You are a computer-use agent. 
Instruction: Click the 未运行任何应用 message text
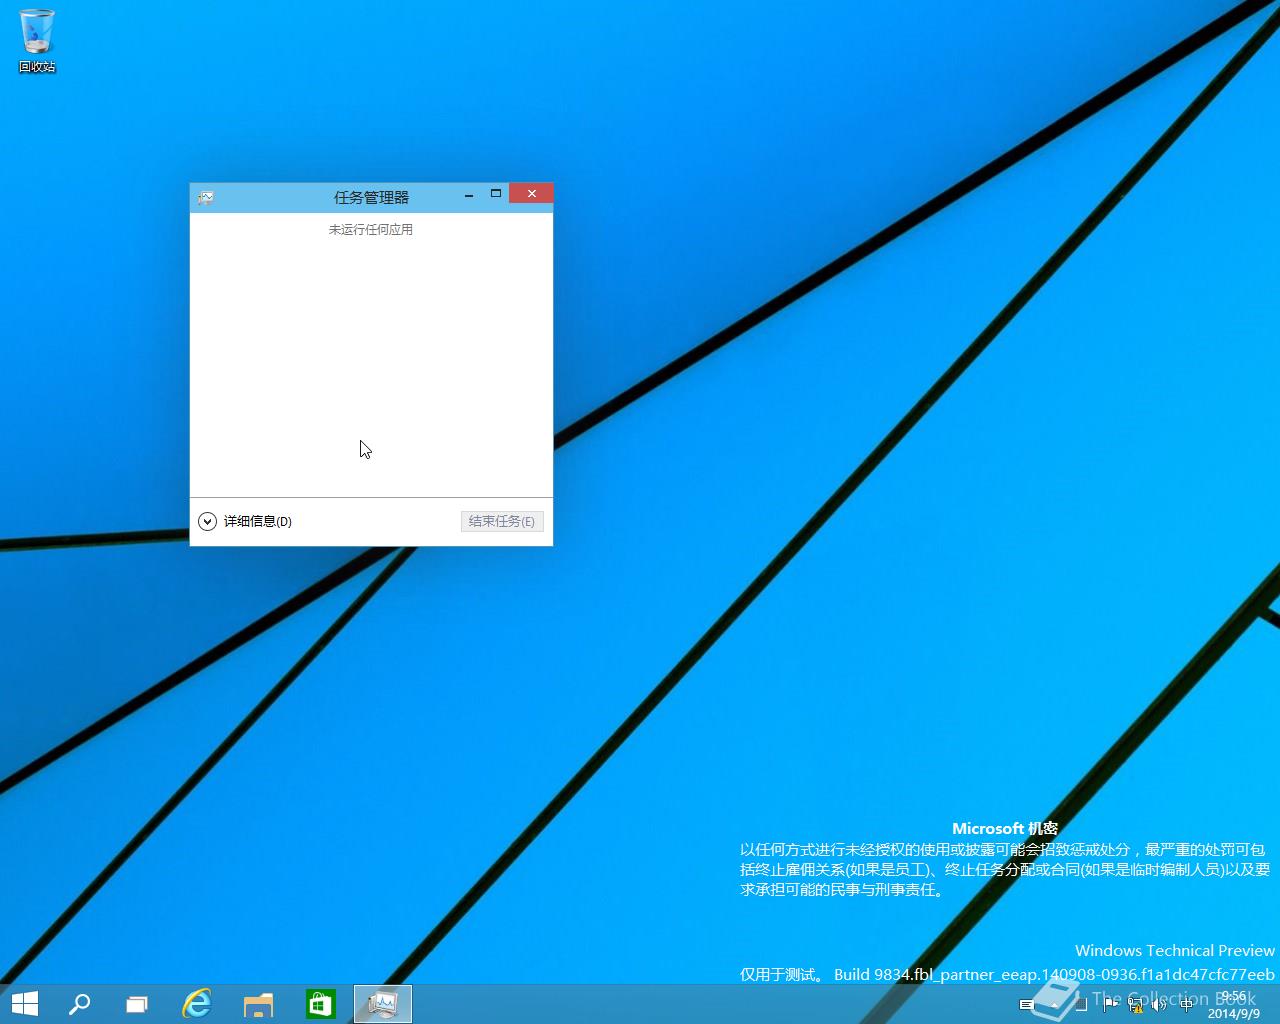click(371, 229)
